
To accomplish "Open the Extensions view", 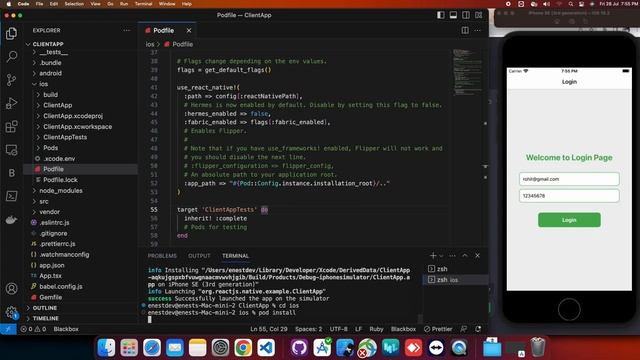I will [x=11, y=126].
